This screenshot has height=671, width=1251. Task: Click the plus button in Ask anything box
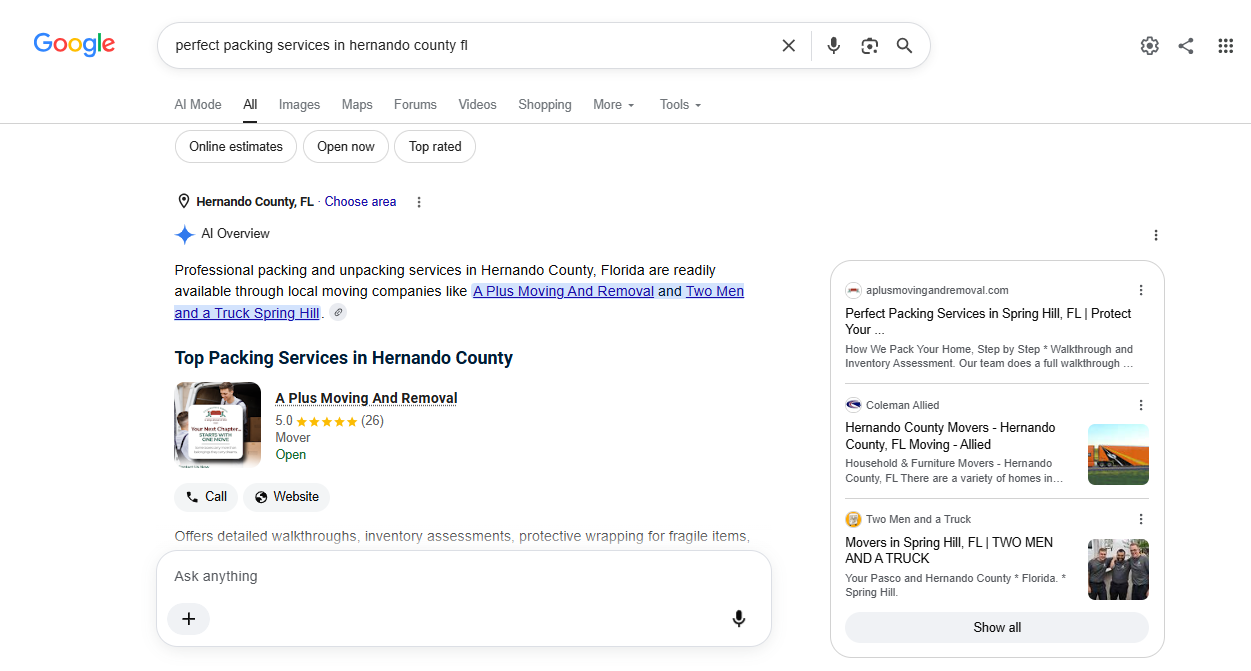[189, 619]
